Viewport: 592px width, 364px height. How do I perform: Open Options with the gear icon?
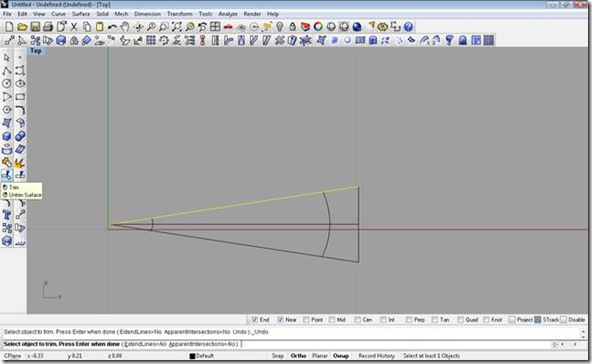click(382, 26)
